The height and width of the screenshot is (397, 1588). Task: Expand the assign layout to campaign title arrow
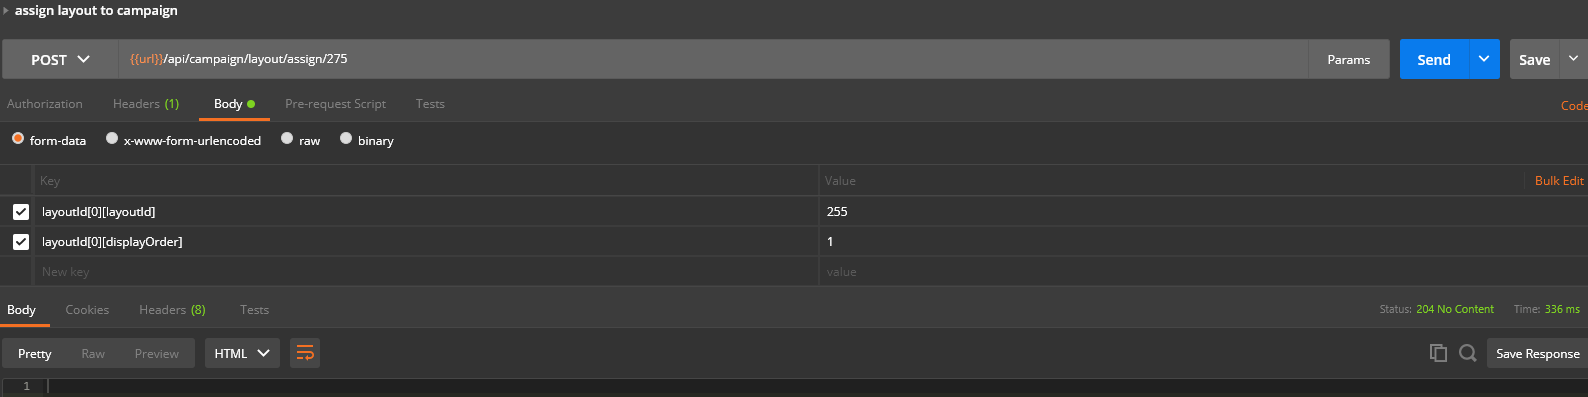coord(6,11)
